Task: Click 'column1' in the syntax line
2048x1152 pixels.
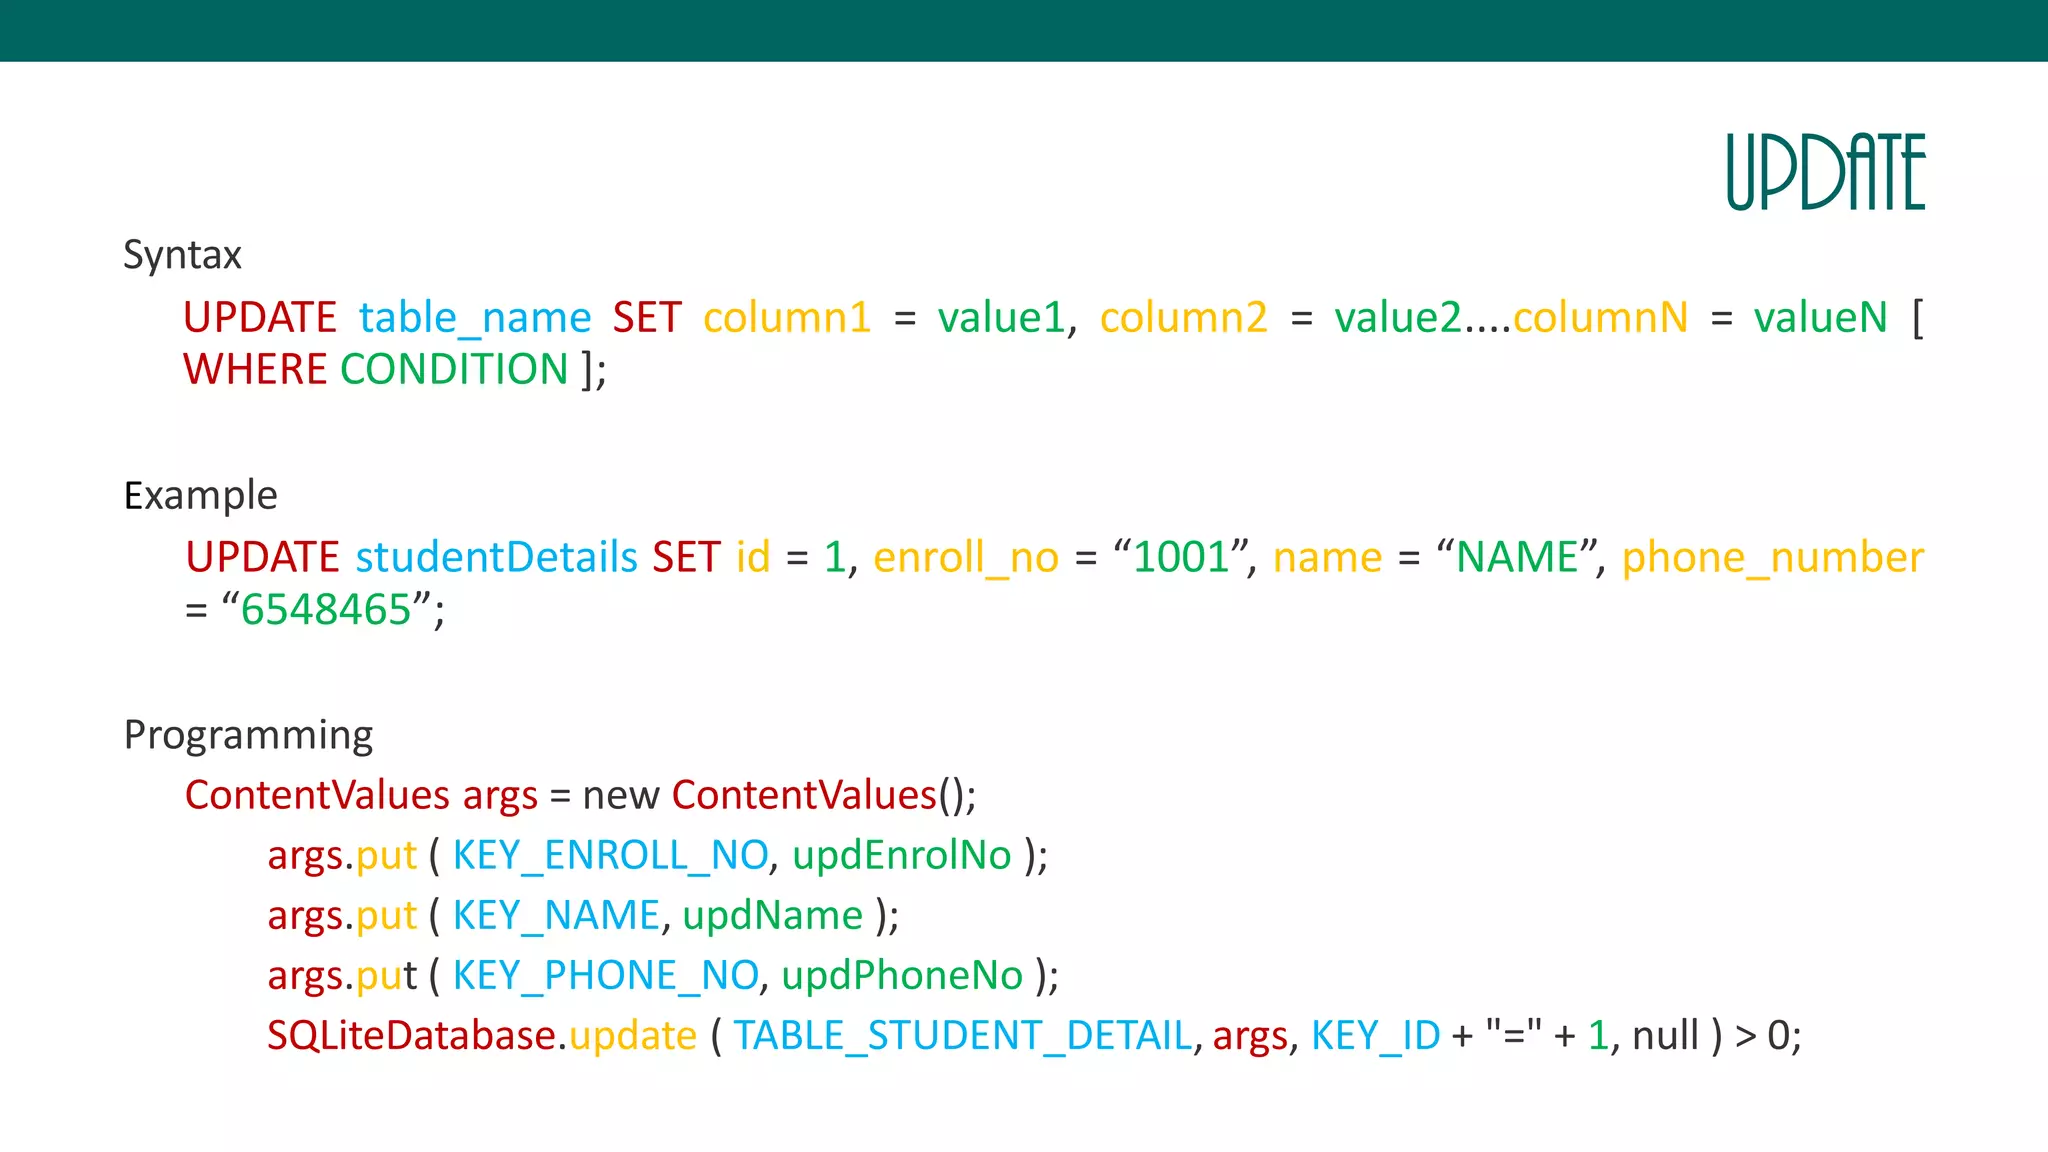Action: (x=787, y=317)
